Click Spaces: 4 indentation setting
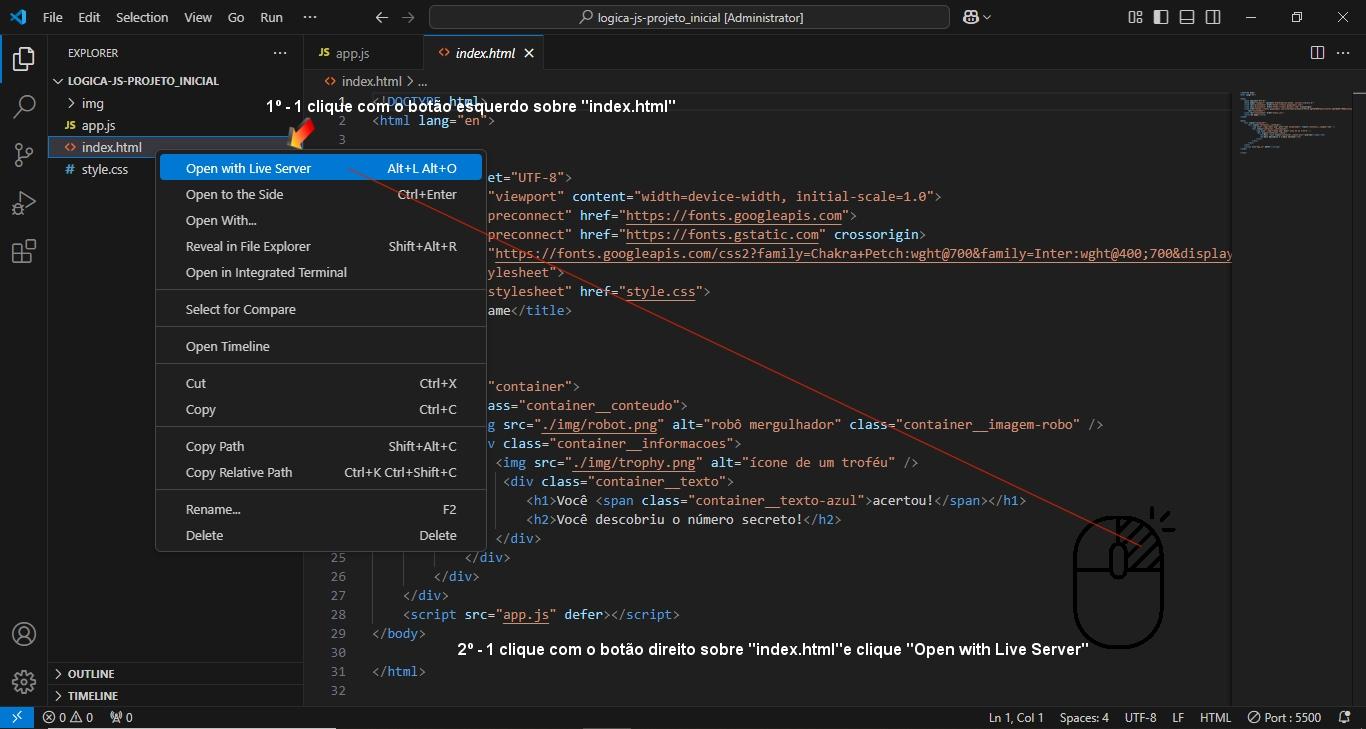 pyautogui.click(x=1084, y=717)
